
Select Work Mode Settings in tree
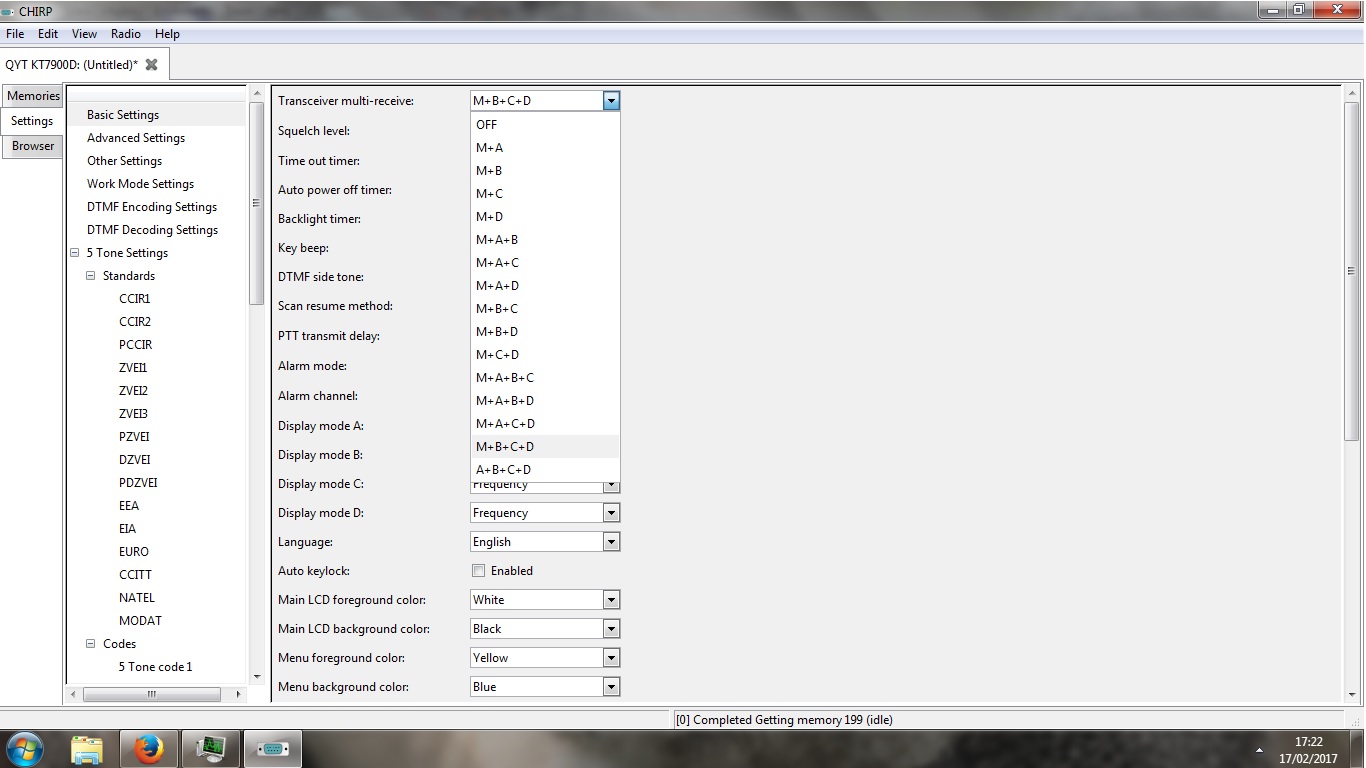pyautogui.click(x=140, y=184)
